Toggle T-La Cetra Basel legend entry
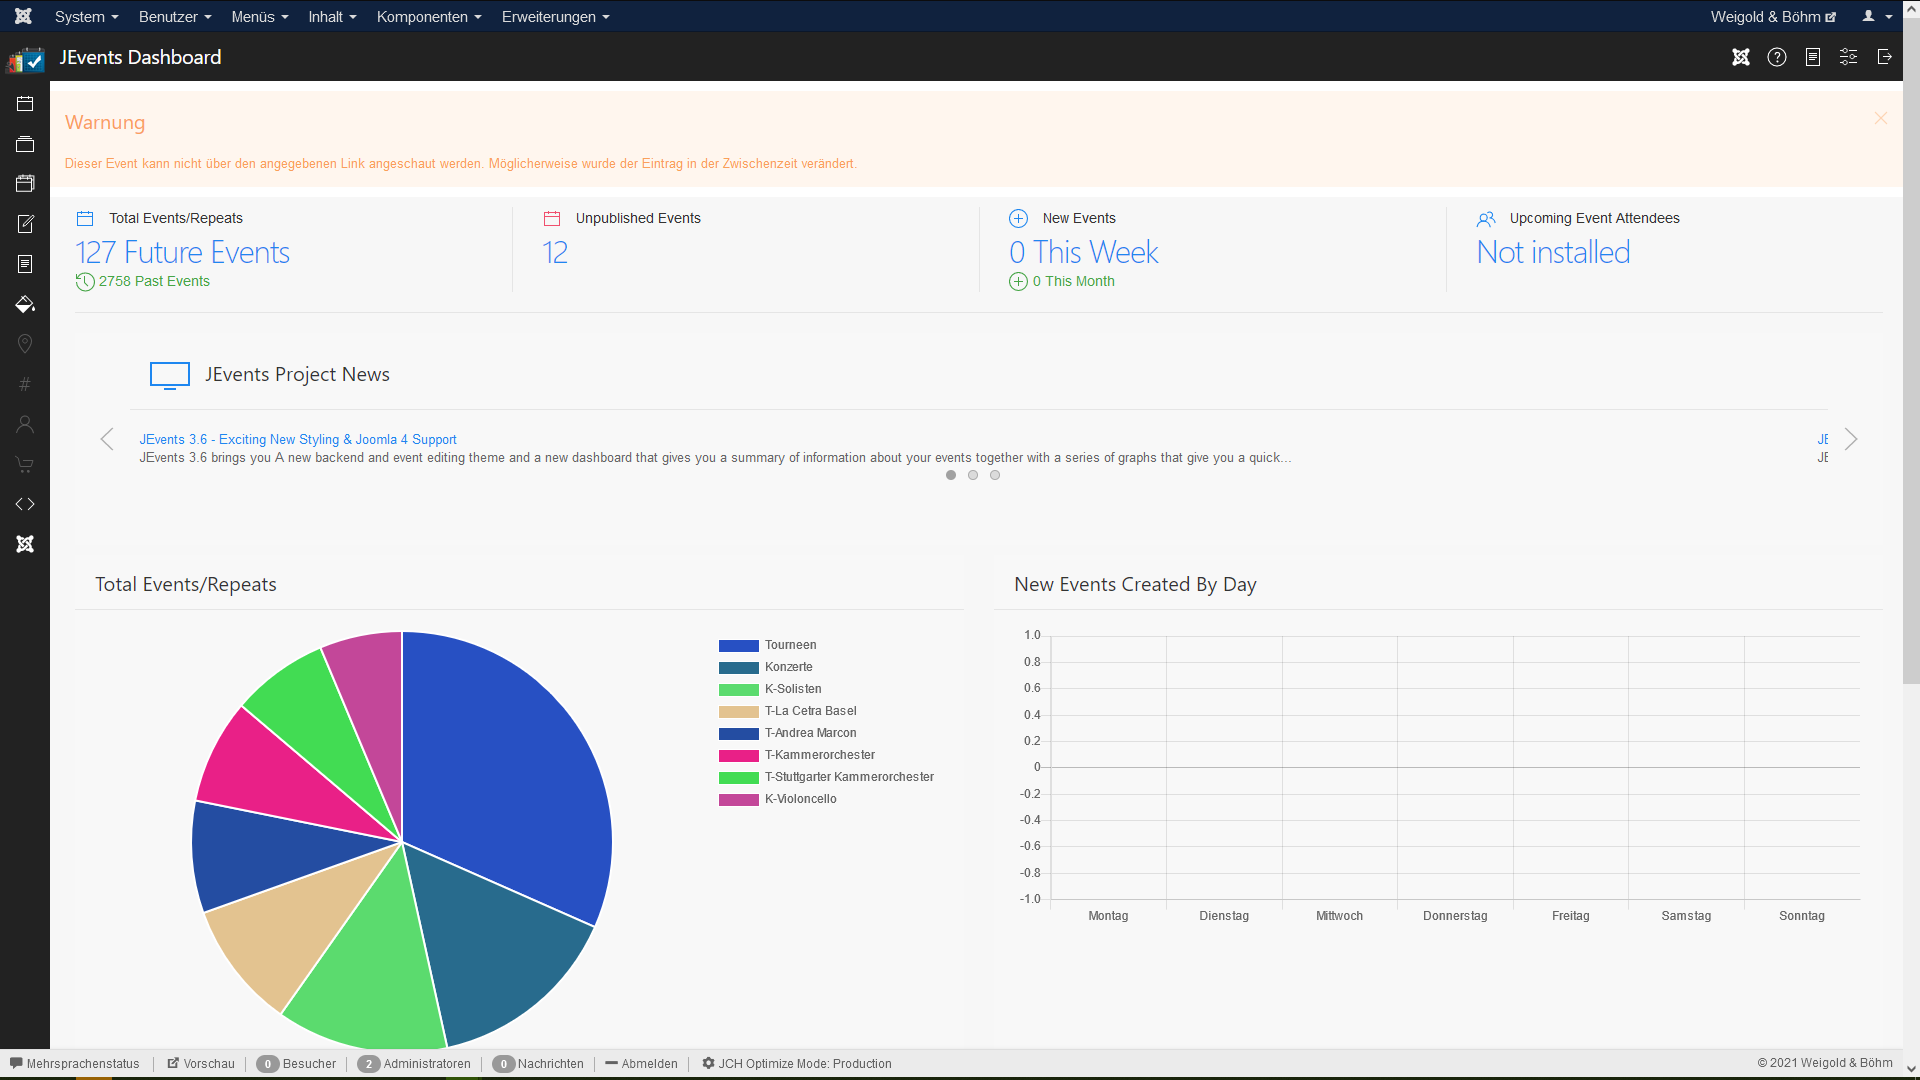1920x1080 pixels. click(x=788, y=711)
